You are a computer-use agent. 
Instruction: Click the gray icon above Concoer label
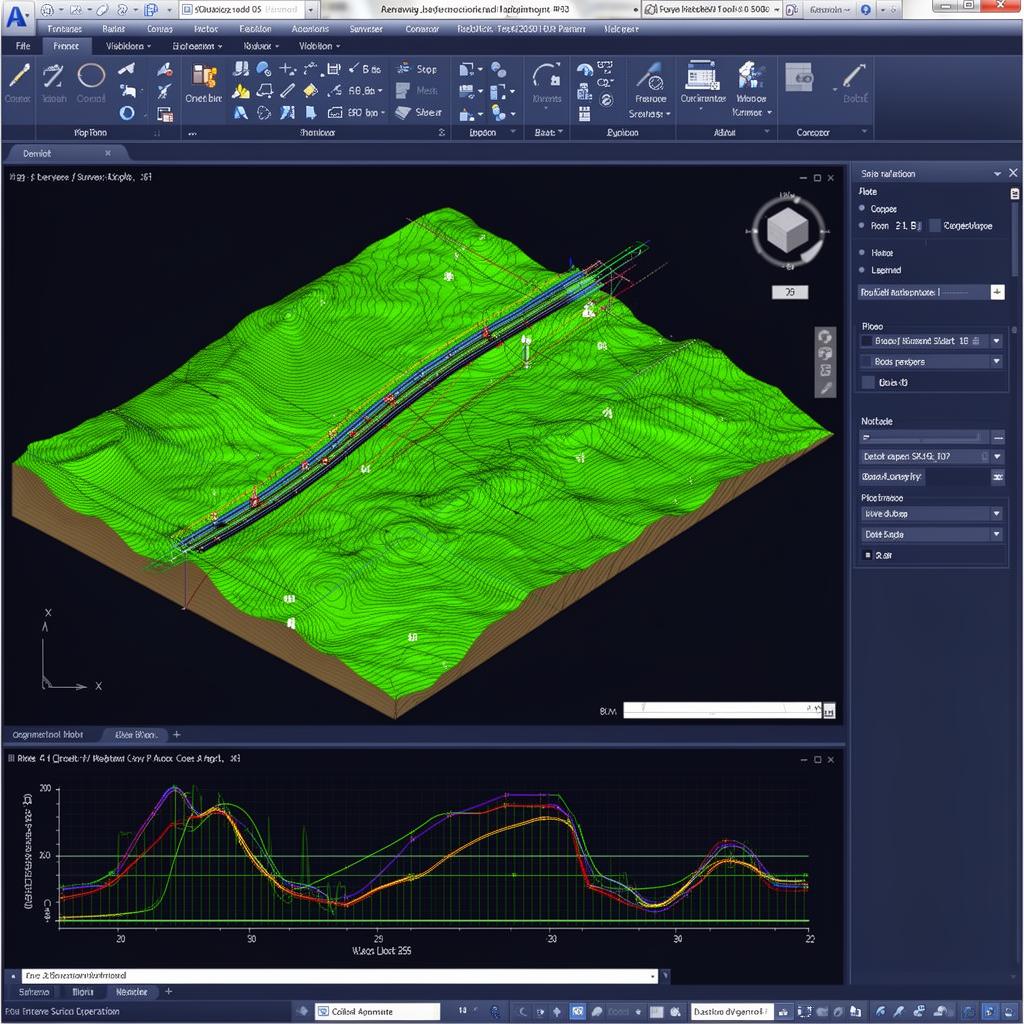click(799, 77)
